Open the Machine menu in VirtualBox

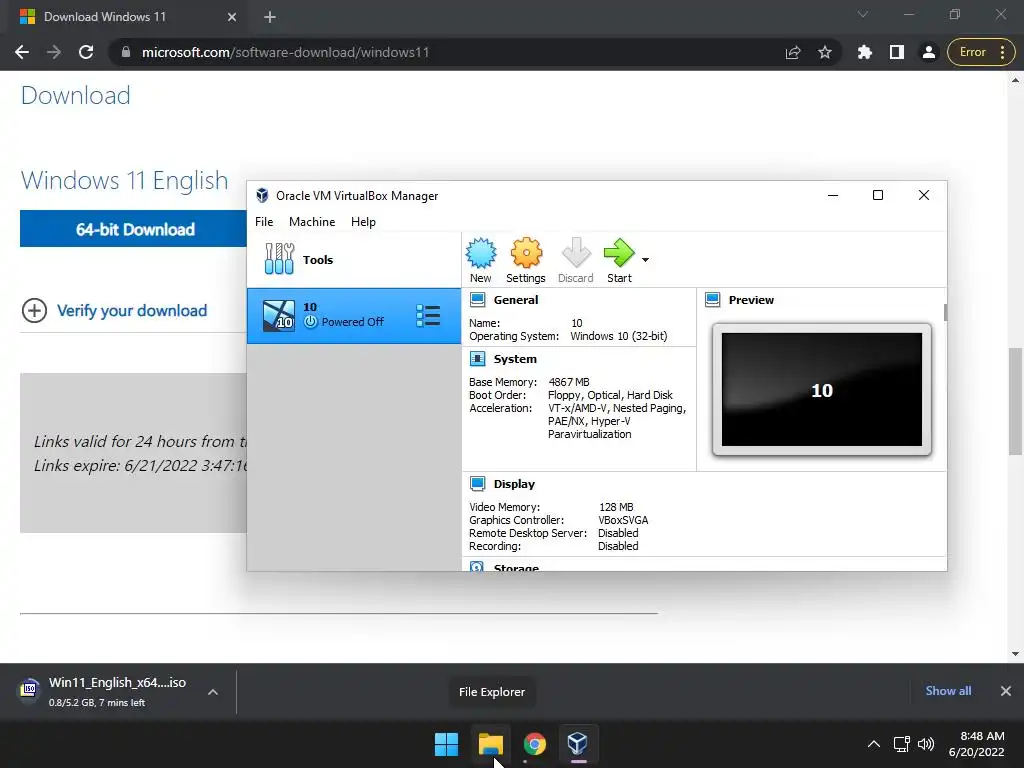tap(312, 221)
